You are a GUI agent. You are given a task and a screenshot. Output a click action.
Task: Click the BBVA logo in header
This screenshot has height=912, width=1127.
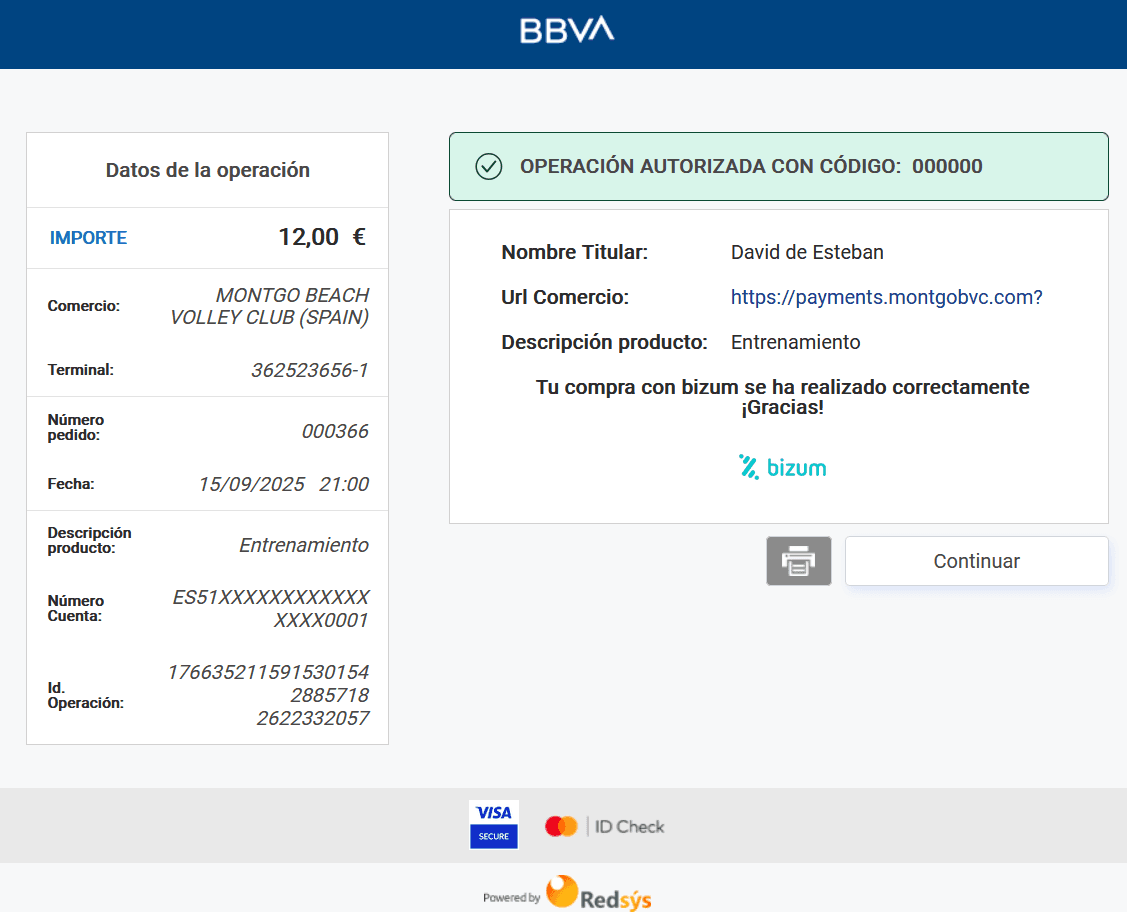pyautogui.click(x=567, y=30)
